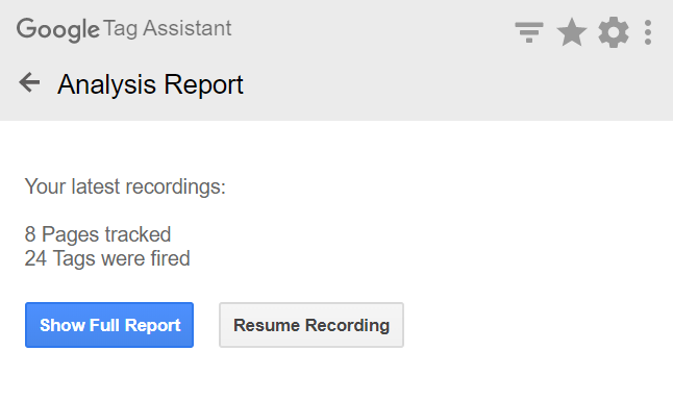This screenshot has height=401, width=673.
Task: Expand more options via vertical dots
Action: coord(648,32)
